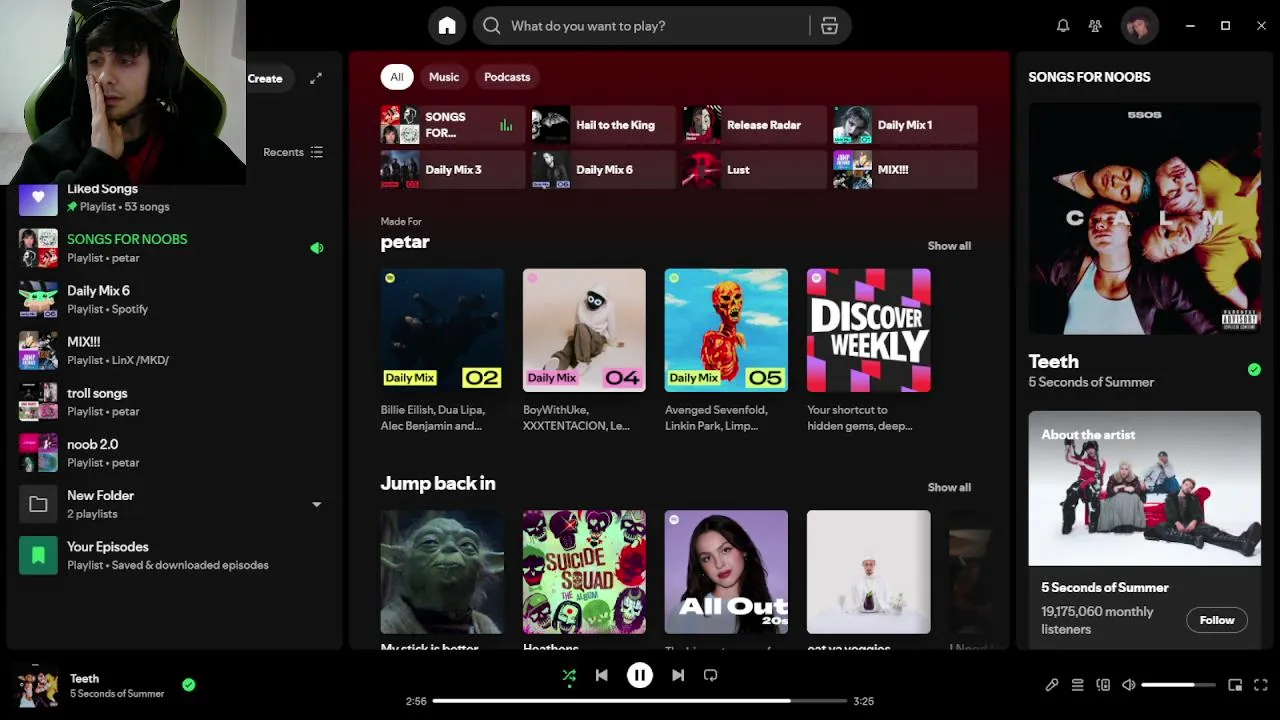
Task: Follow 5 Seconds of Summer
Action: point(1217,620)
